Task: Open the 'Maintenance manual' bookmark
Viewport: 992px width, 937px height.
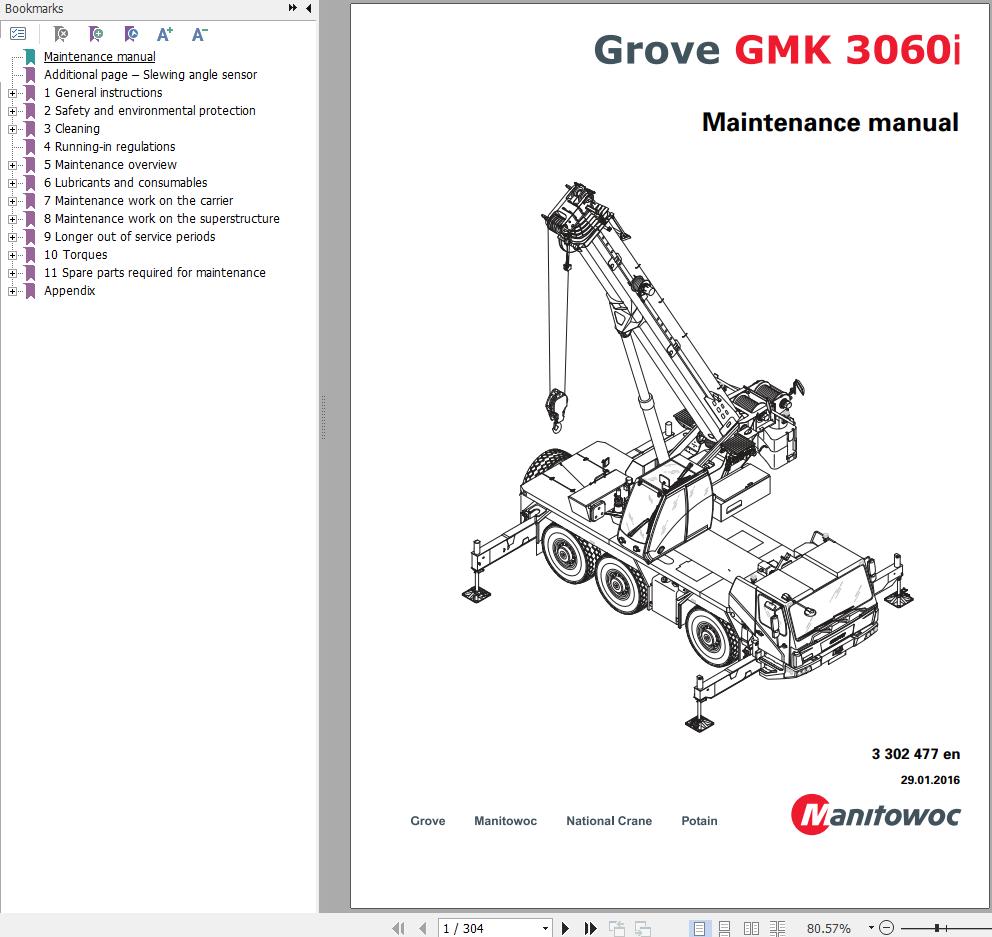Action: (99, 57)
